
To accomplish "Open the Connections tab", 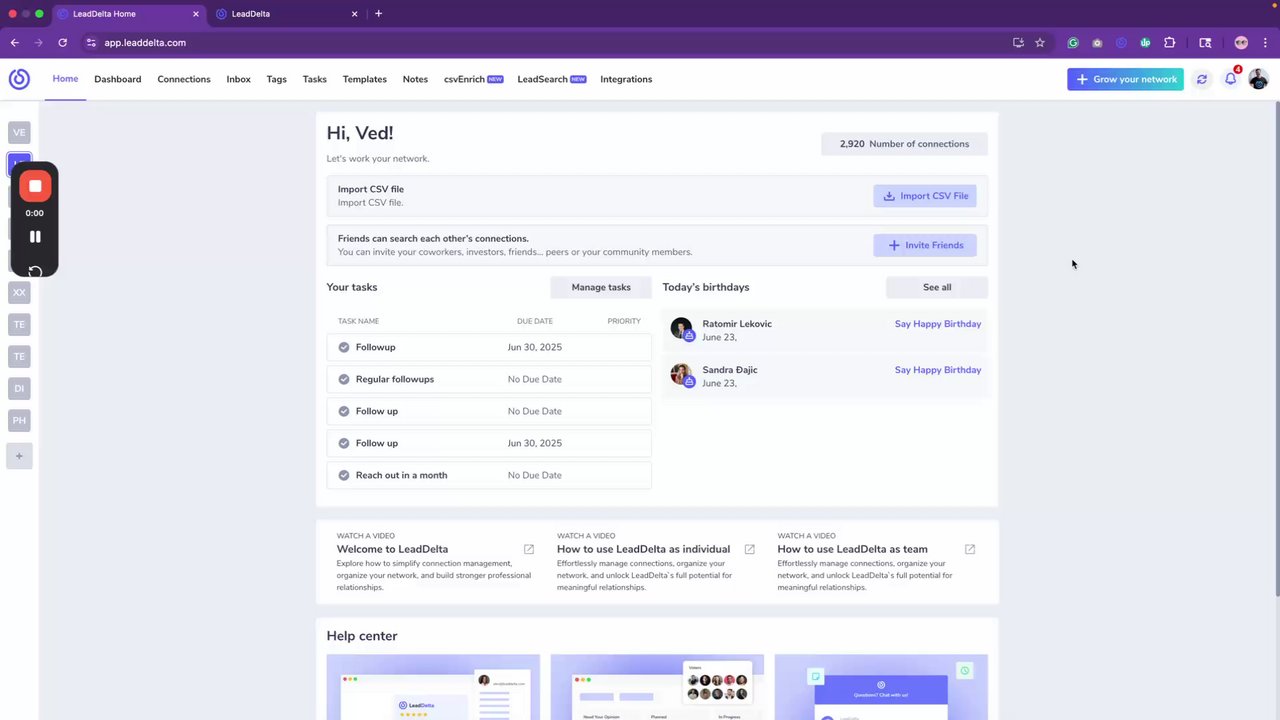I will (184, 79).
